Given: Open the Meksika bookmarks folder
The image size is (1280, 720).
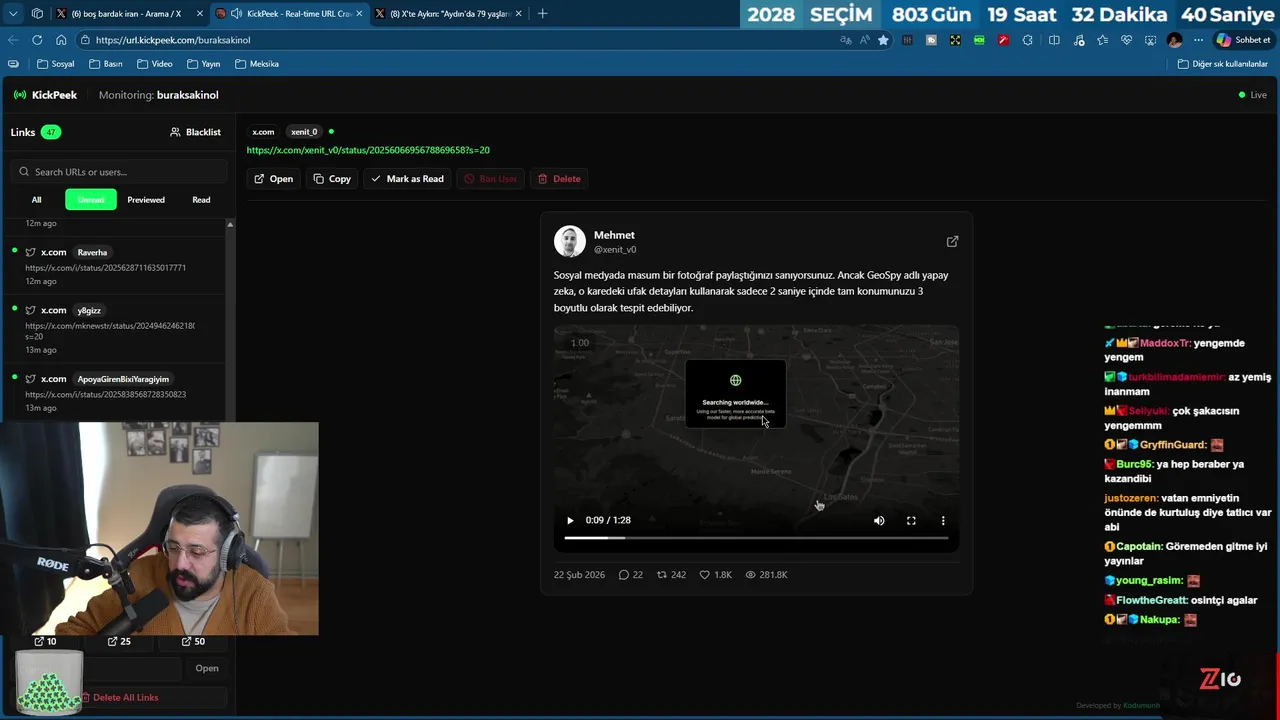Looking at the screenshot, I should coord(257,64).
